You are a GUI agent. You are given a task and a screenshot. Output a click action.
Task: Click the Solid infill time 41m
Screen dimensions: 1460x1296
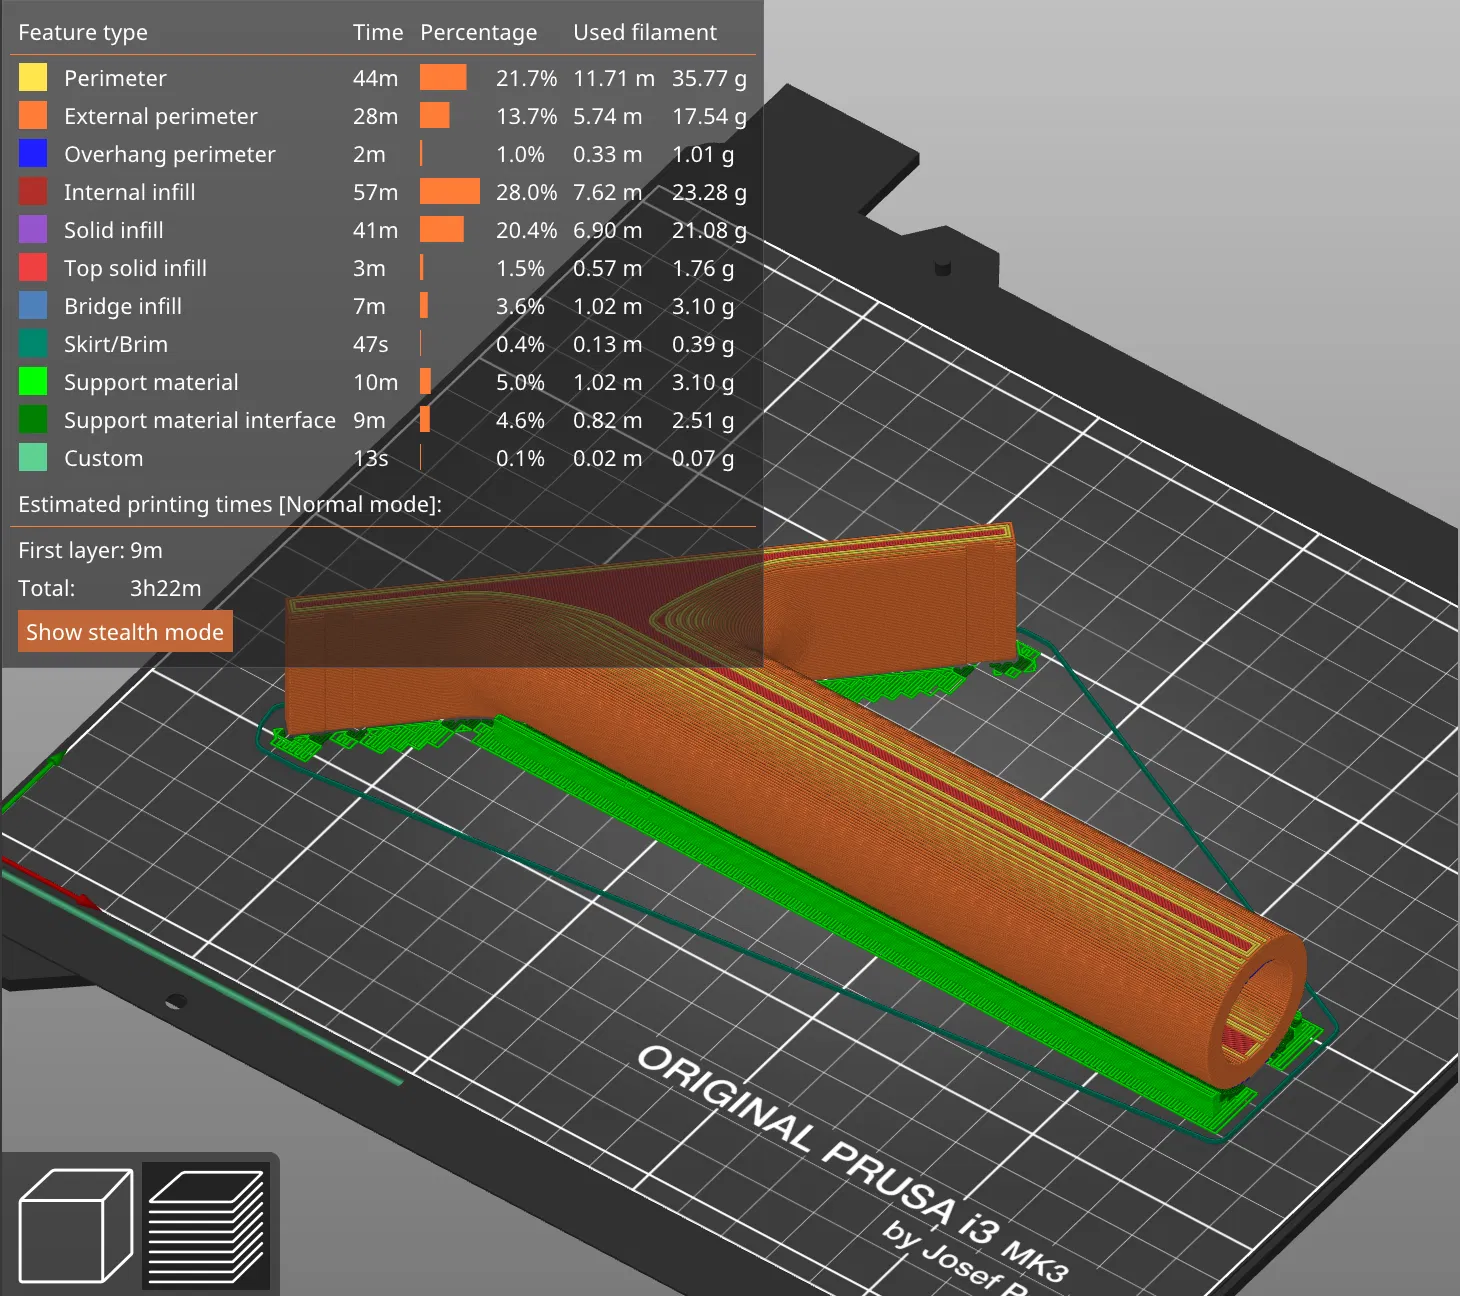(376, 230)
